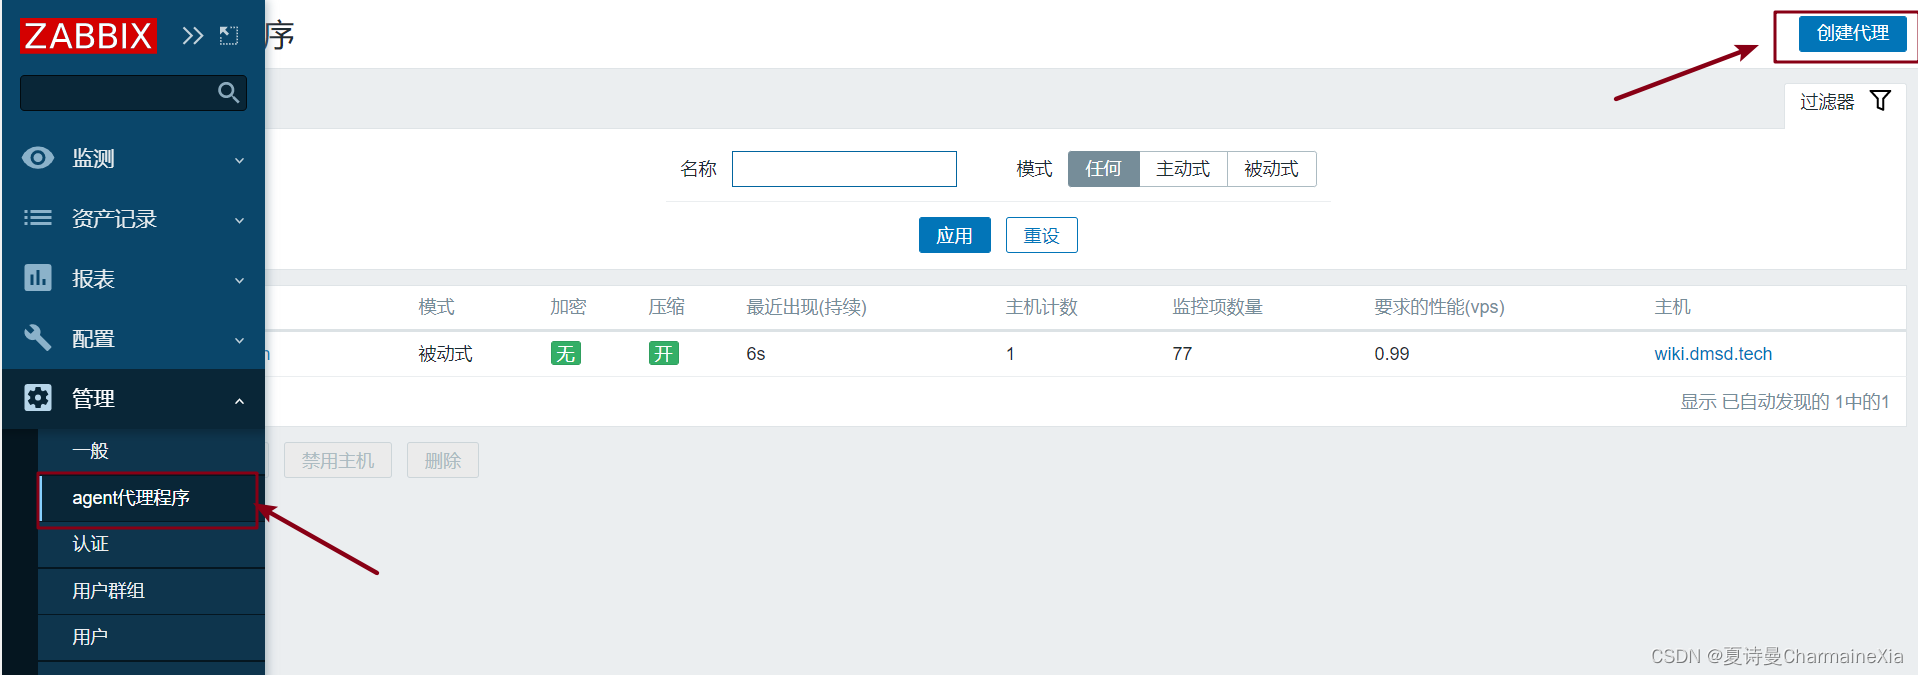
Task: Open the 用户群组 submenu item
Action: pos(151,591)
